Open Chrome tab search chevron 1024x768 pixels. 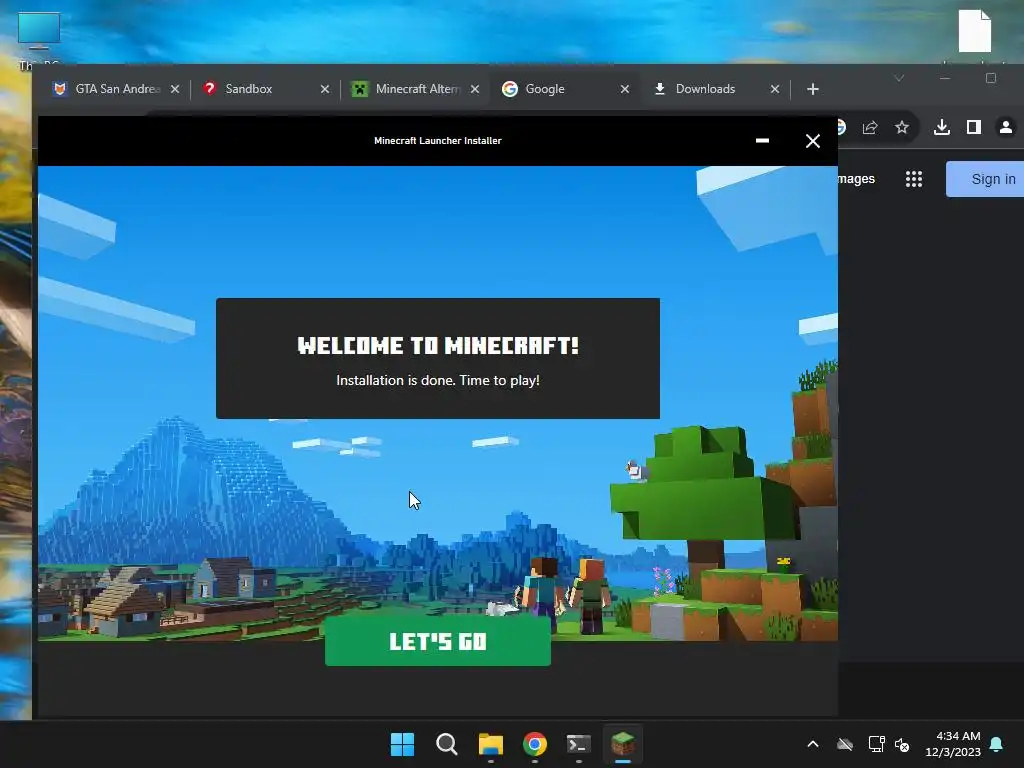click(x=899, y=78)
